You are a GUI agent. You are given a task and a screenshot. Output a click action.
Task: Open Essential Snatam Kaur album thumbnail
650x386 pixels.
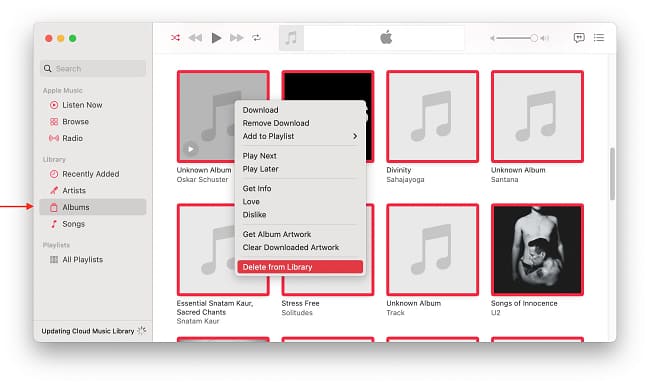[205, 250]
